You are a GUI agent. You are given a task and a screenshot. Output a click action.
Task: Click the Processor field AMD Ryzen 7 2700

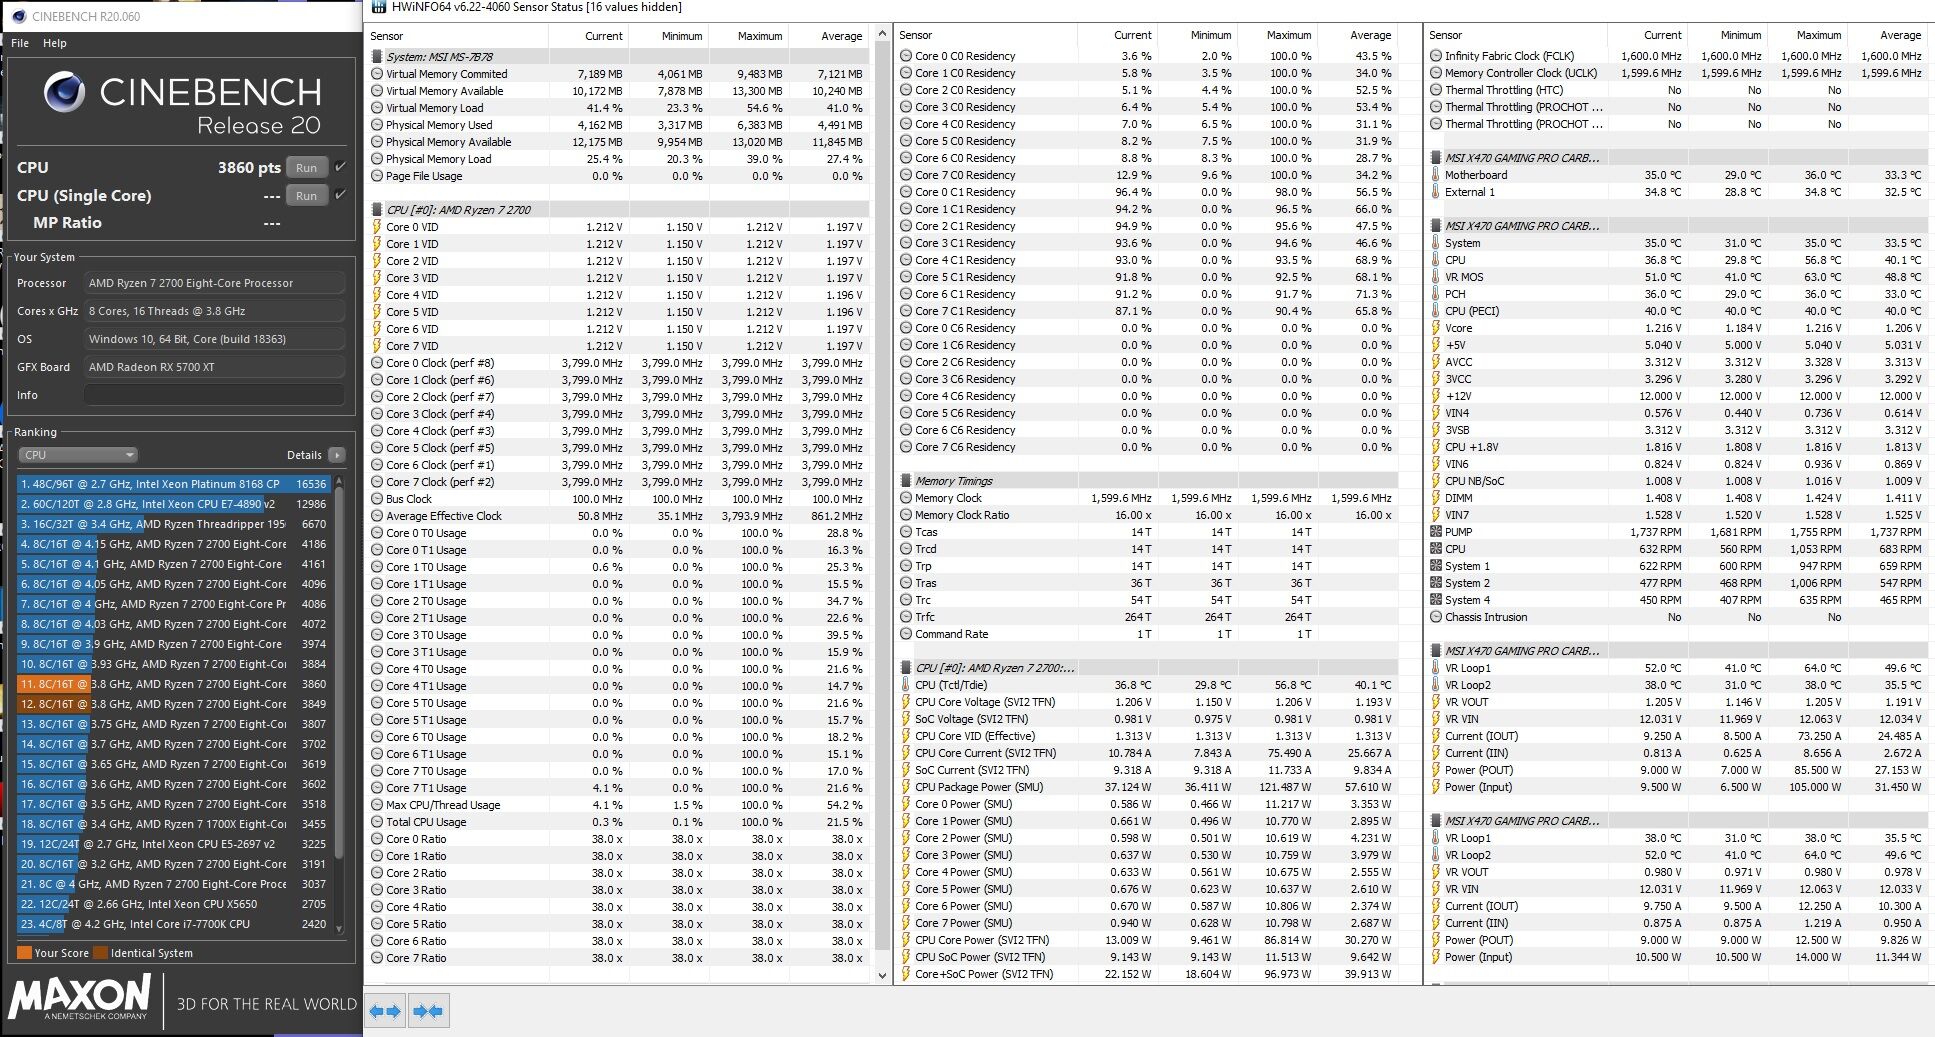214,283
